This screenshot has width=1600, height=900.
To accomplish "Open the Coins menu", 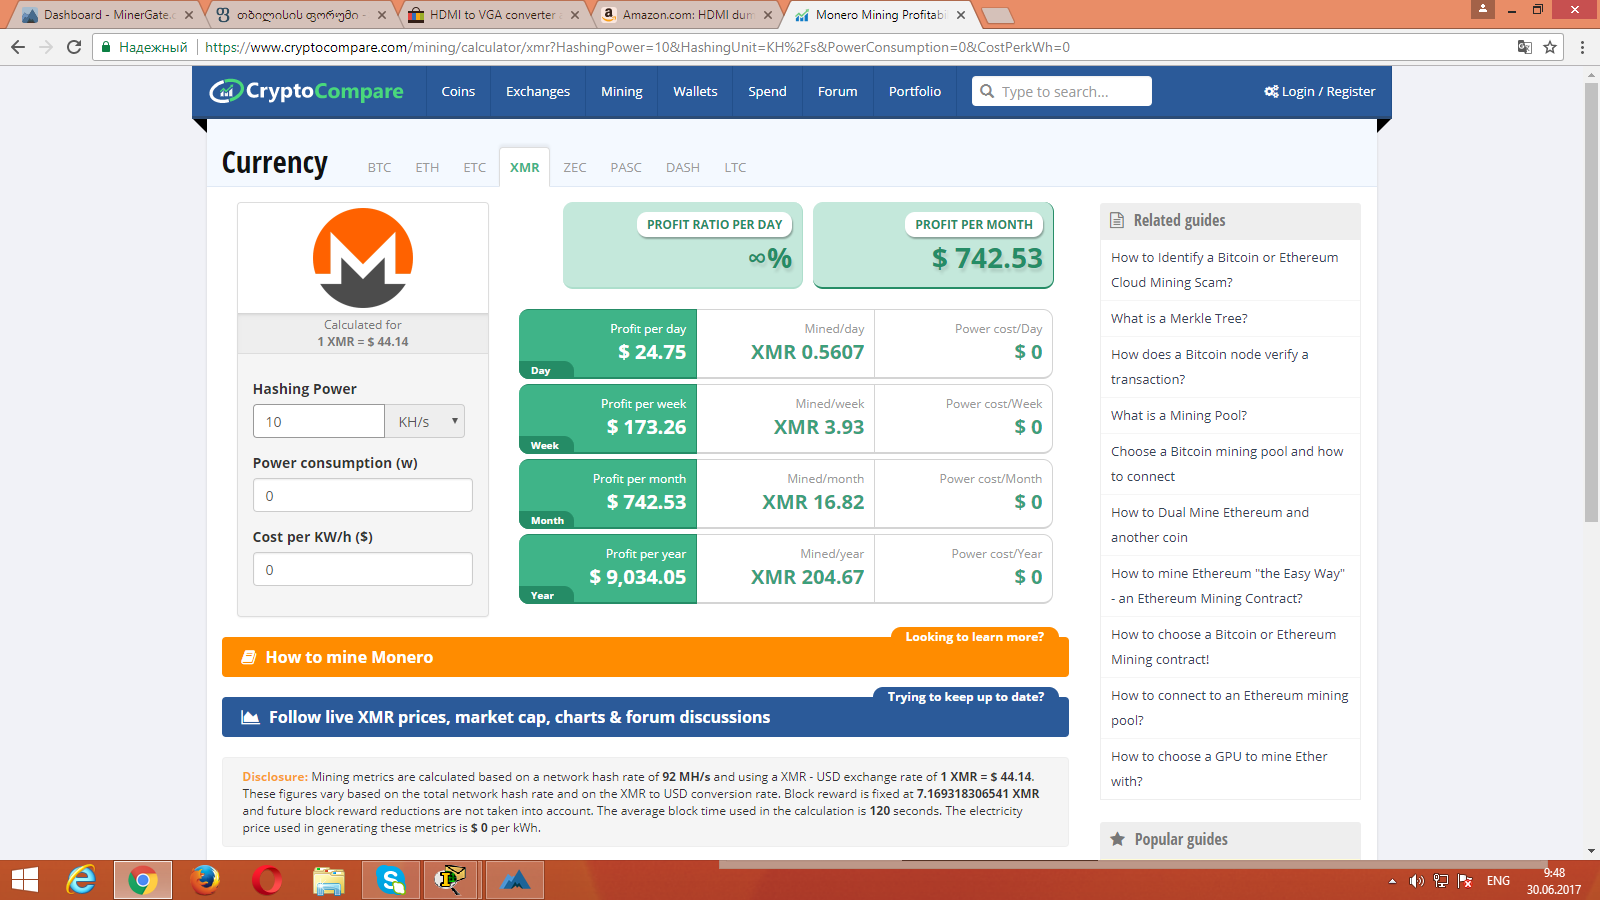I will (458, 91).
